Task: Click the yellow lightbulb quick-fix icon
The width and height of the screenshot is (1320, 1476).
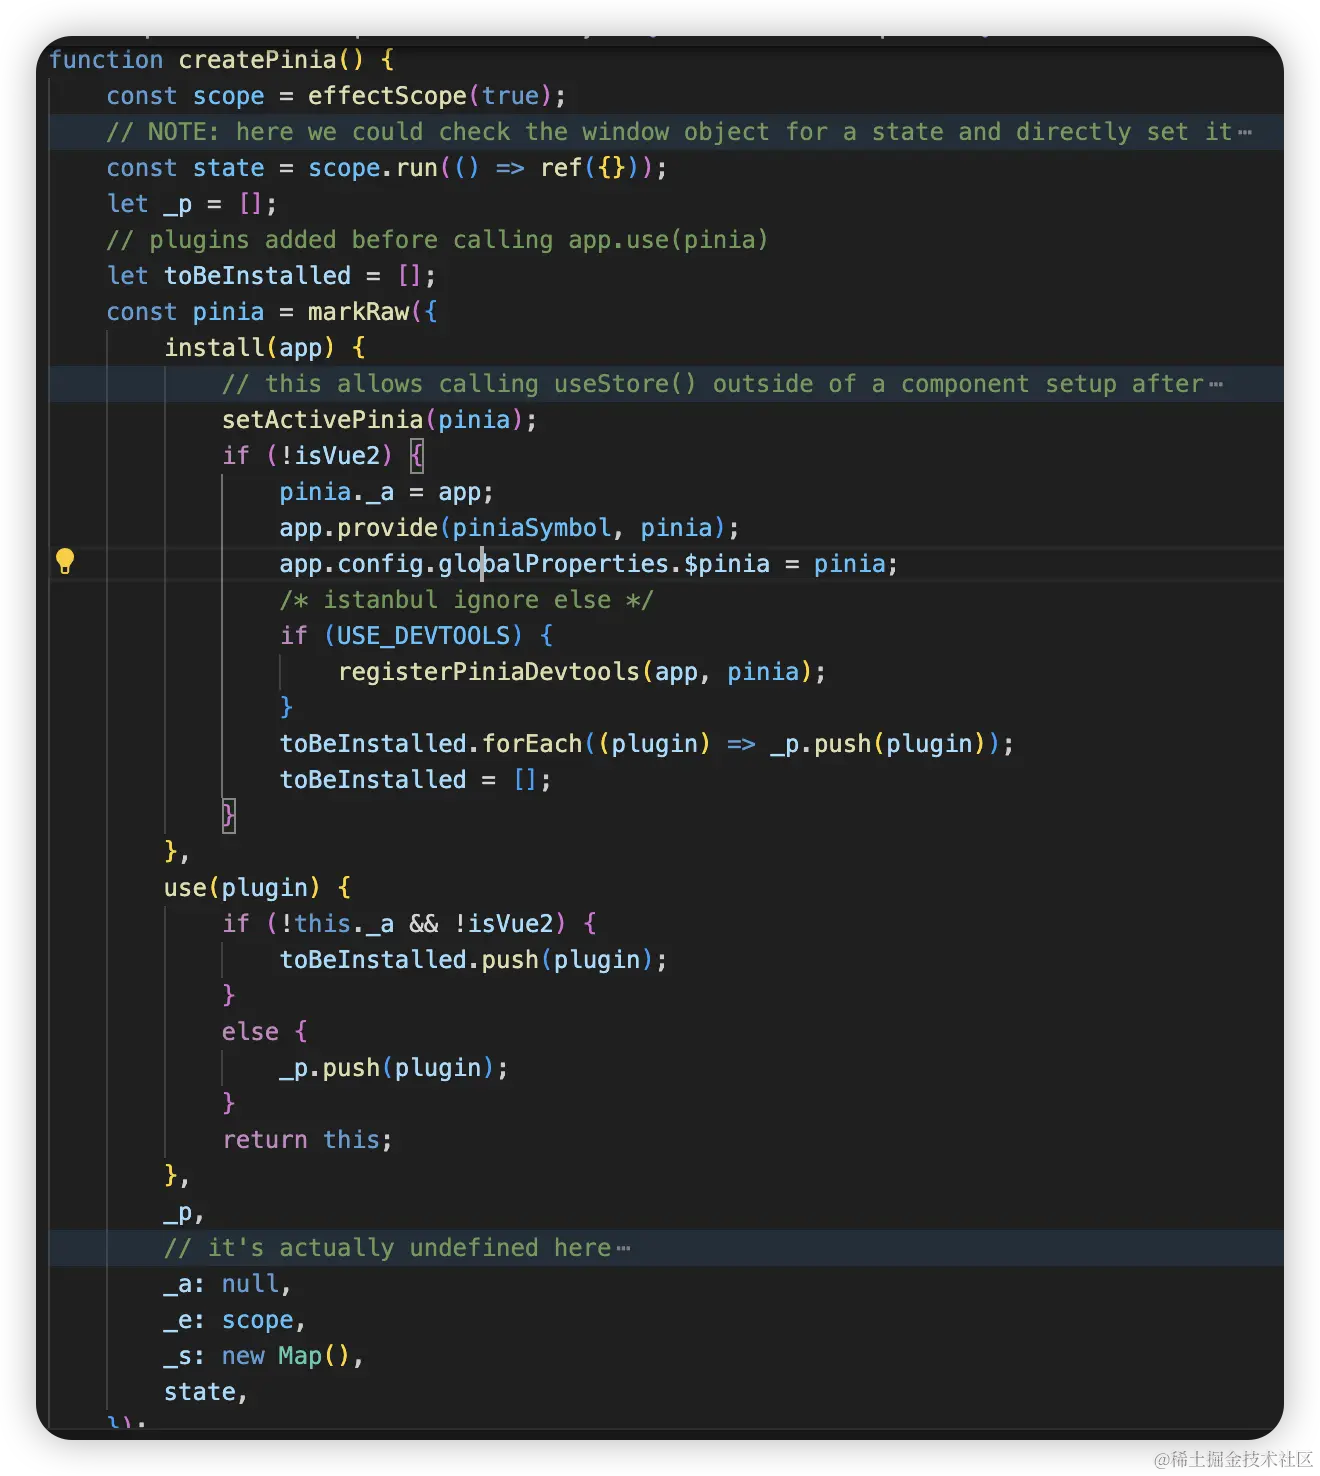Action: point(65,561)
